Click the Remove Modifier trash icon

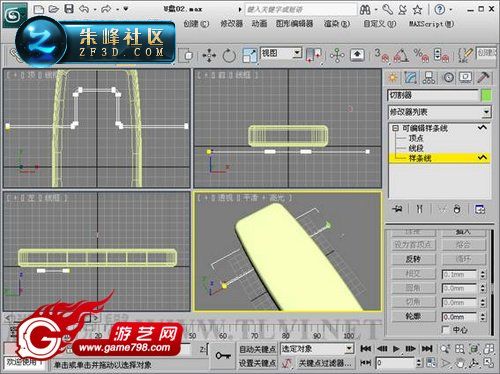[457, 209]
